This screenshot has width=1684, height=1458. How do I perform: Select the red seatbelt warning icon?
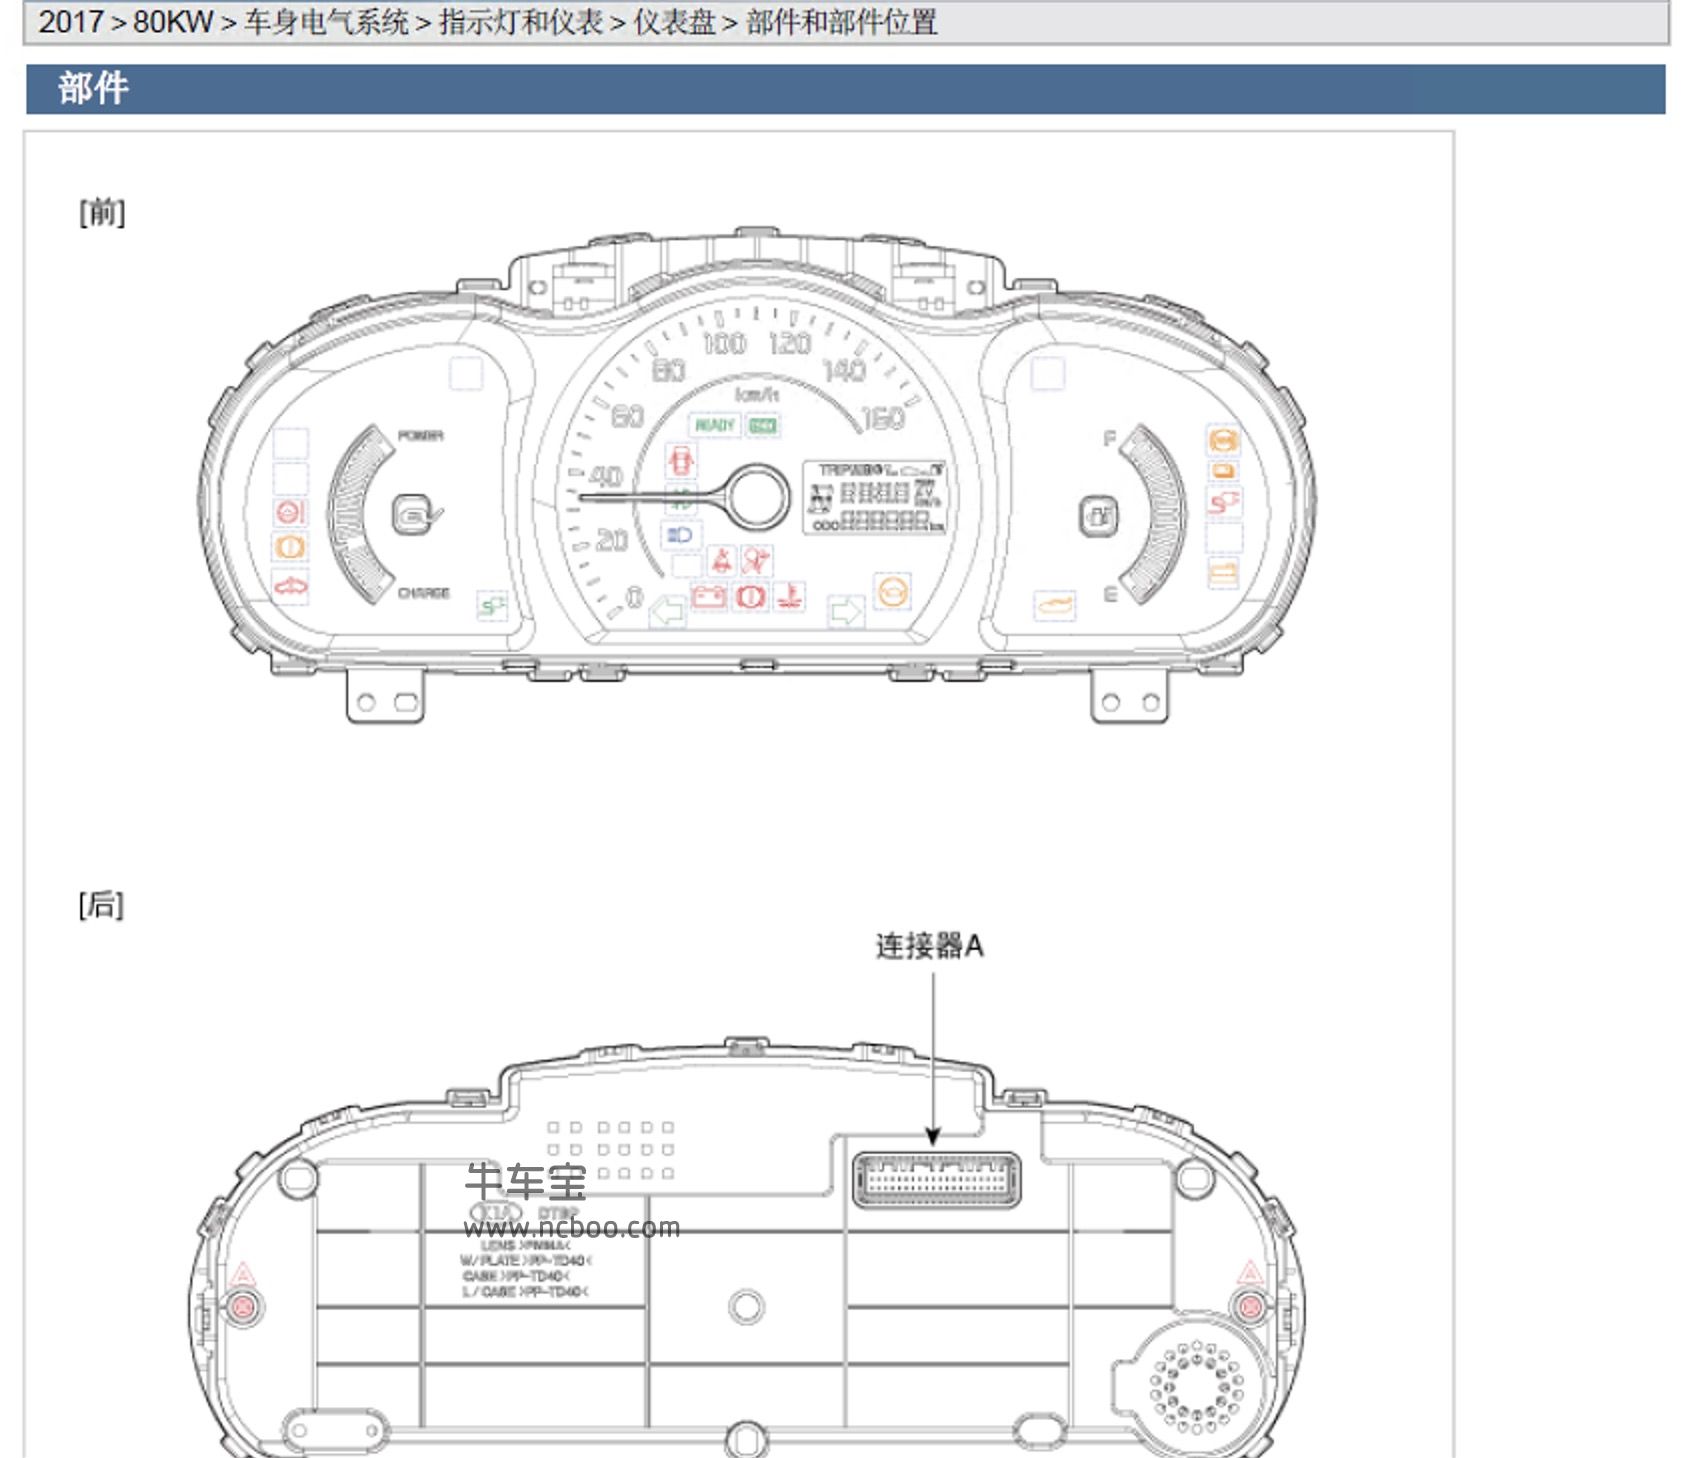coord(721,560)
